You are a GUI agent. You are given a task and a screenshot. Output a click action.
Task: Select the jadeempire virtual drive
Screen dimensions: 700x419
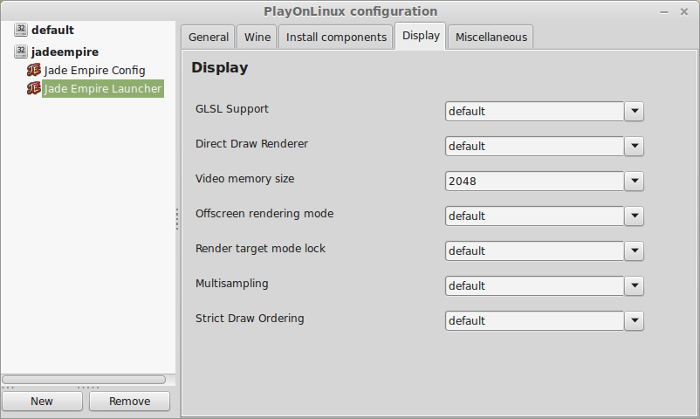click(65, 52)
